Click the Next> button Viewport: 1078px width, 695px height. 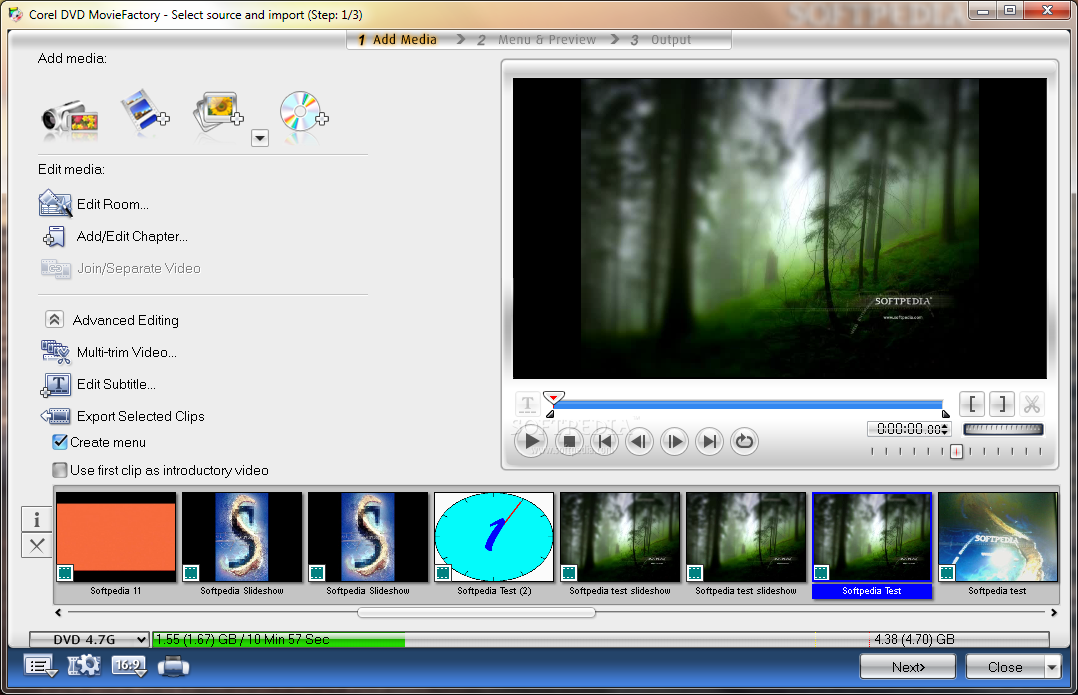point(908,667)
